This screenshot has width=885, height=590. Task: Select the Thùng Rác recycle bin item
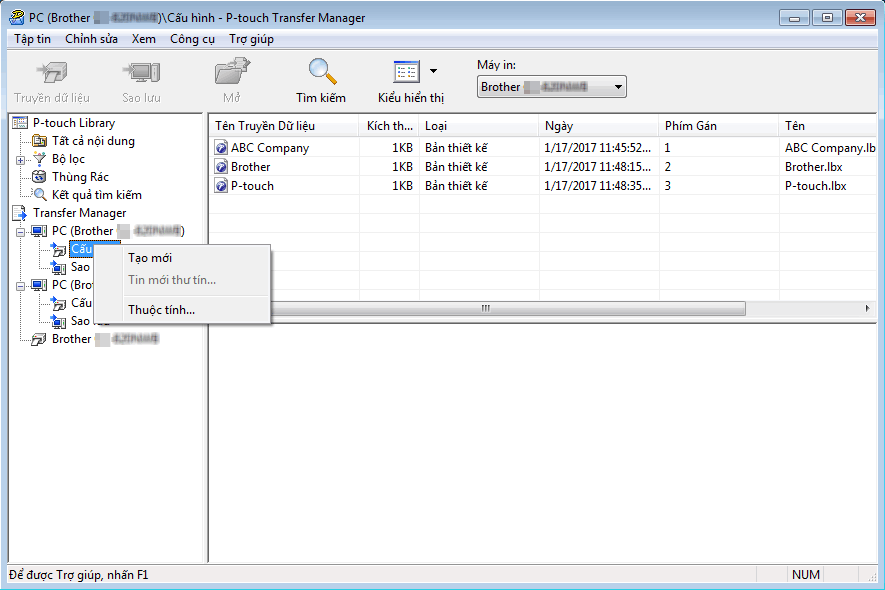[80, 177]
